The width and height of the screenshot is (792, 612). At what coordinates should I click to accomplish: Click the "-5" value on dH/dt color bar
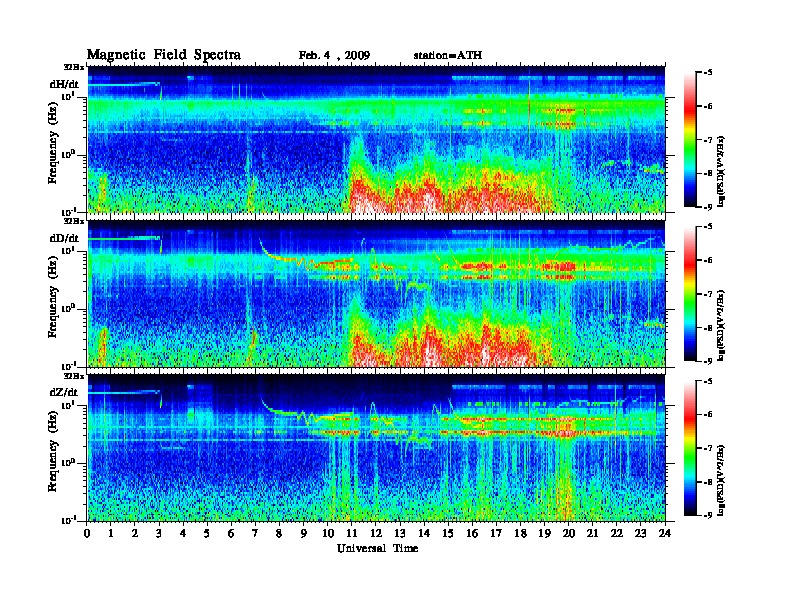708,73
